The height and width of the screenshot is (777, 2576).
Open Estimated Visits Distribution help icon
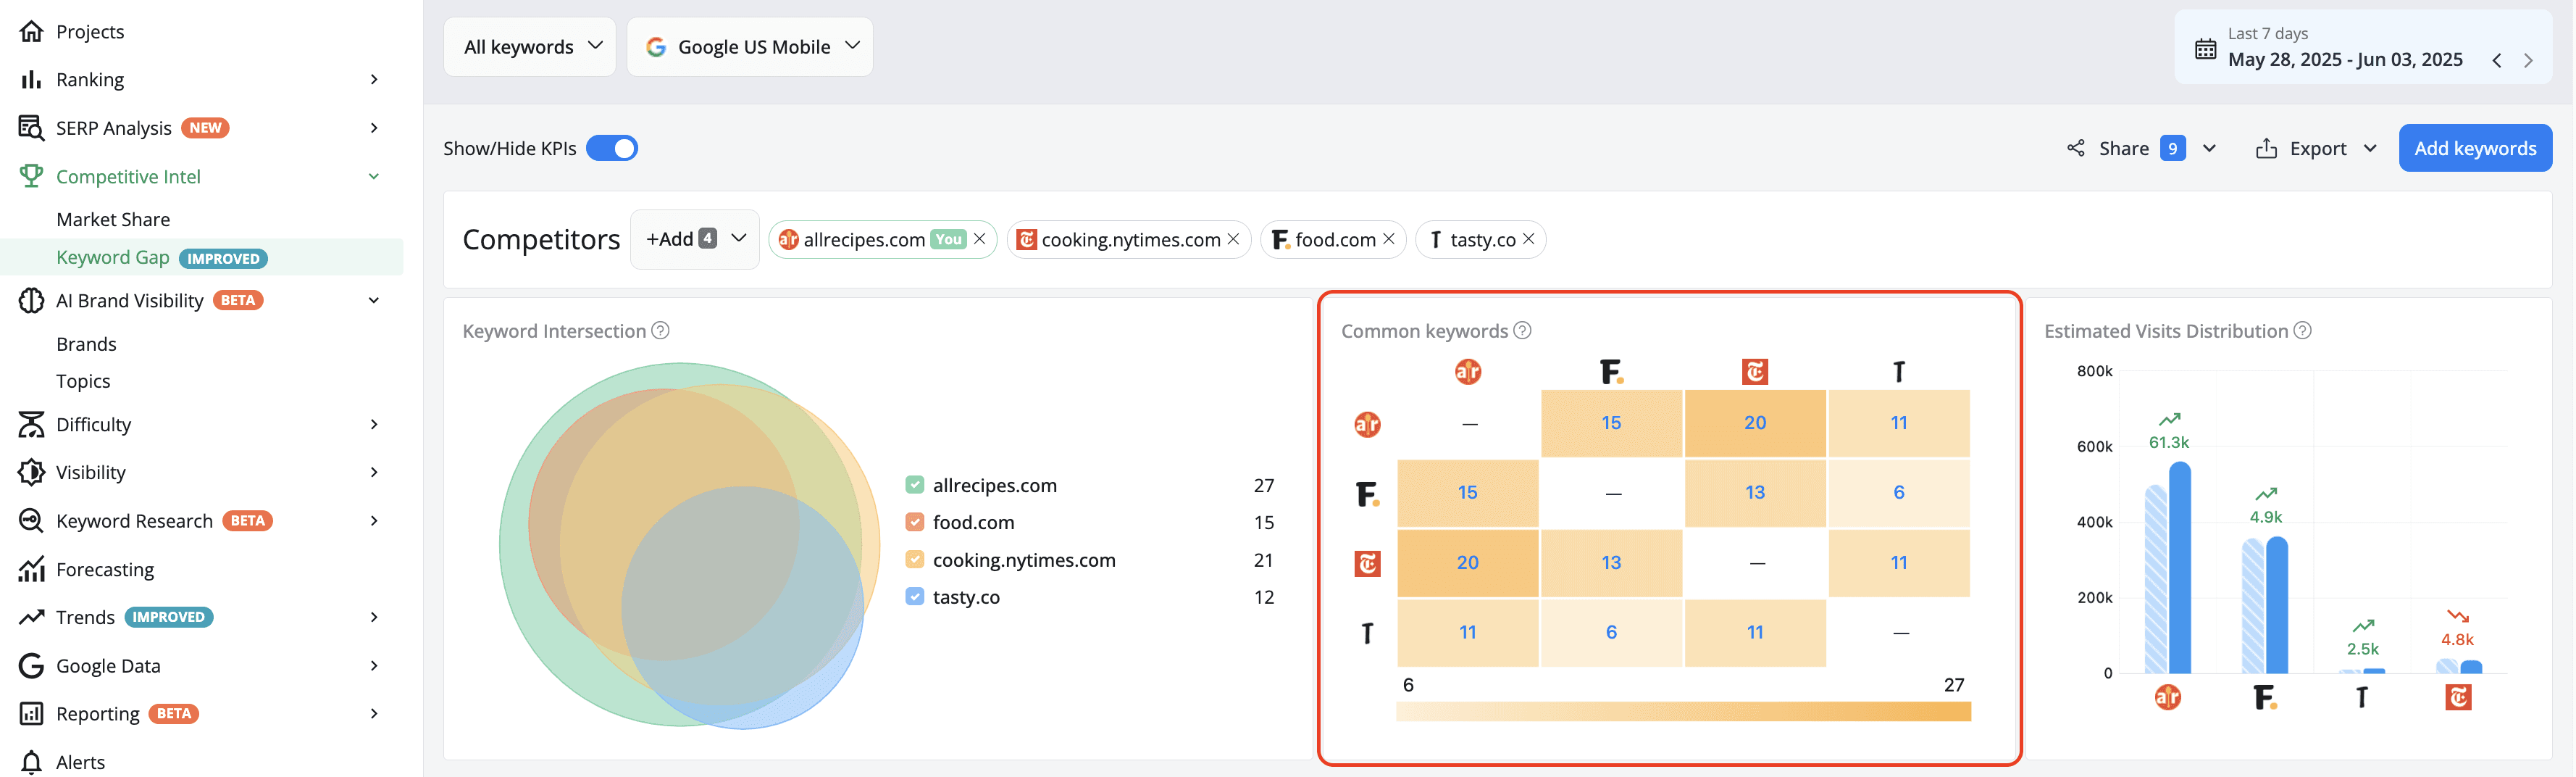pyautogui.click(x=2302, y=330)
